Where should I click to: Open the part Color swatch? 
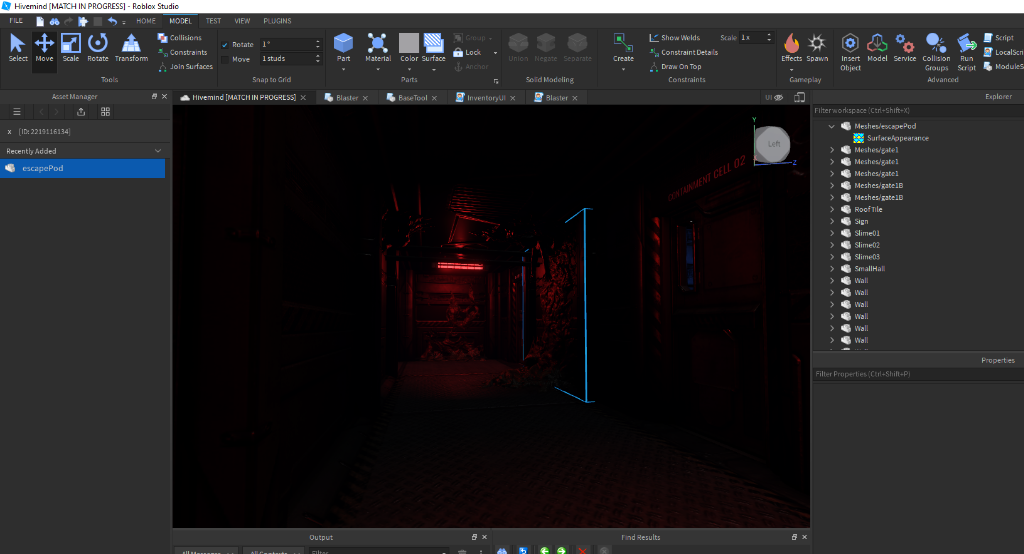(409, 43)
